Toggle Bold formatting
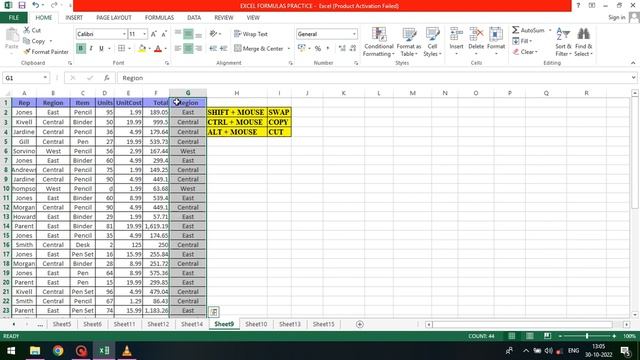Image resolution: width=640 pixels, height=360 pixels. 81,49
